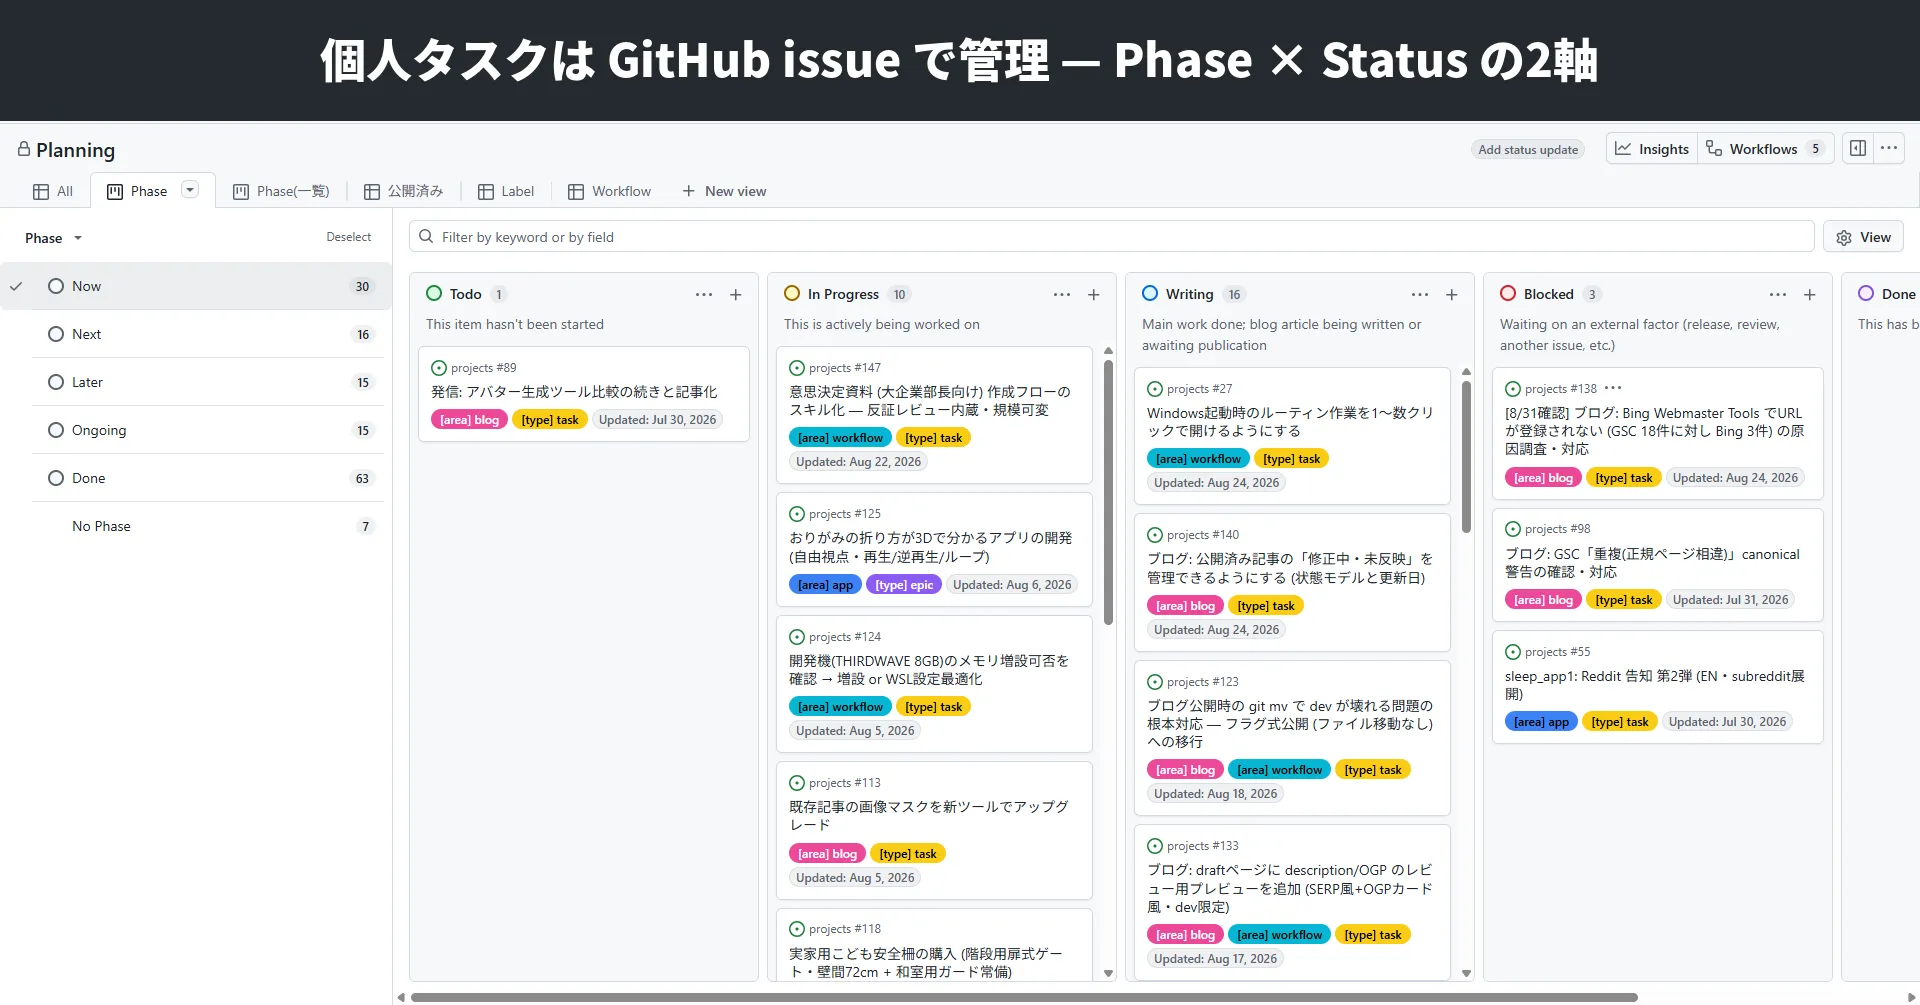Open Writing column options menu
The width and height of the screenshot is (1920, 1005).
(x=1420, y=294)
